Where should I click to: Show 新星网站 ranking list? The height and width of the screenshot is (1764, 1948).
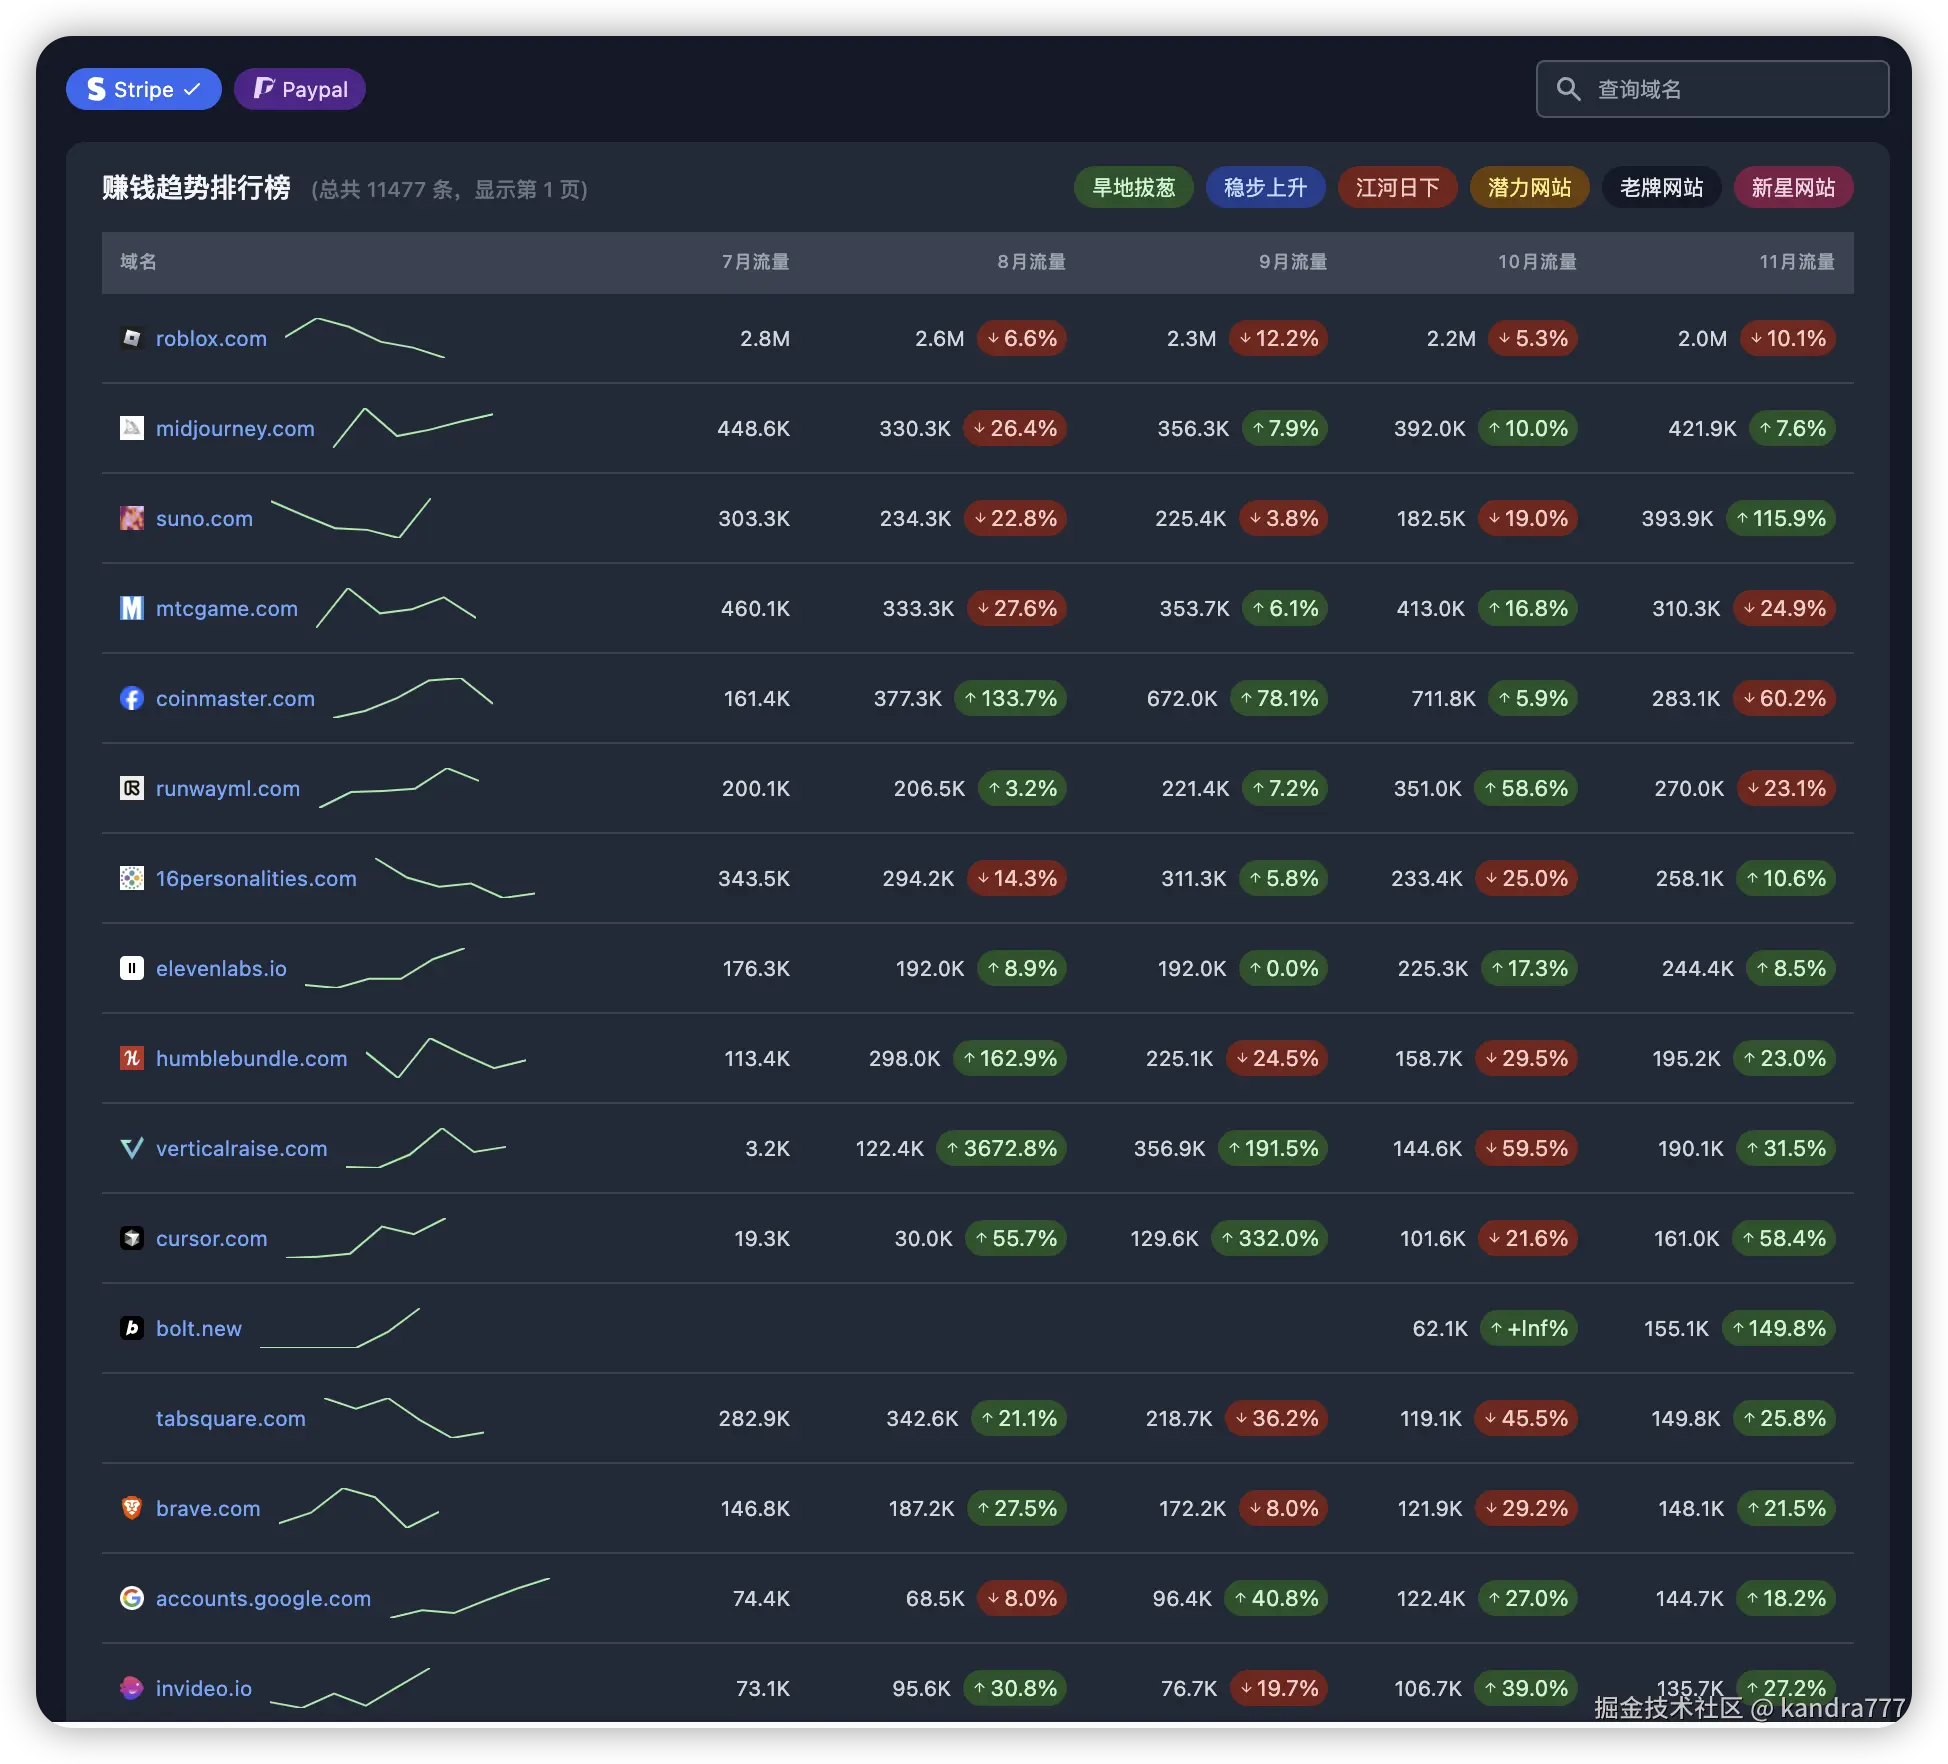(x=1793, y=187)
